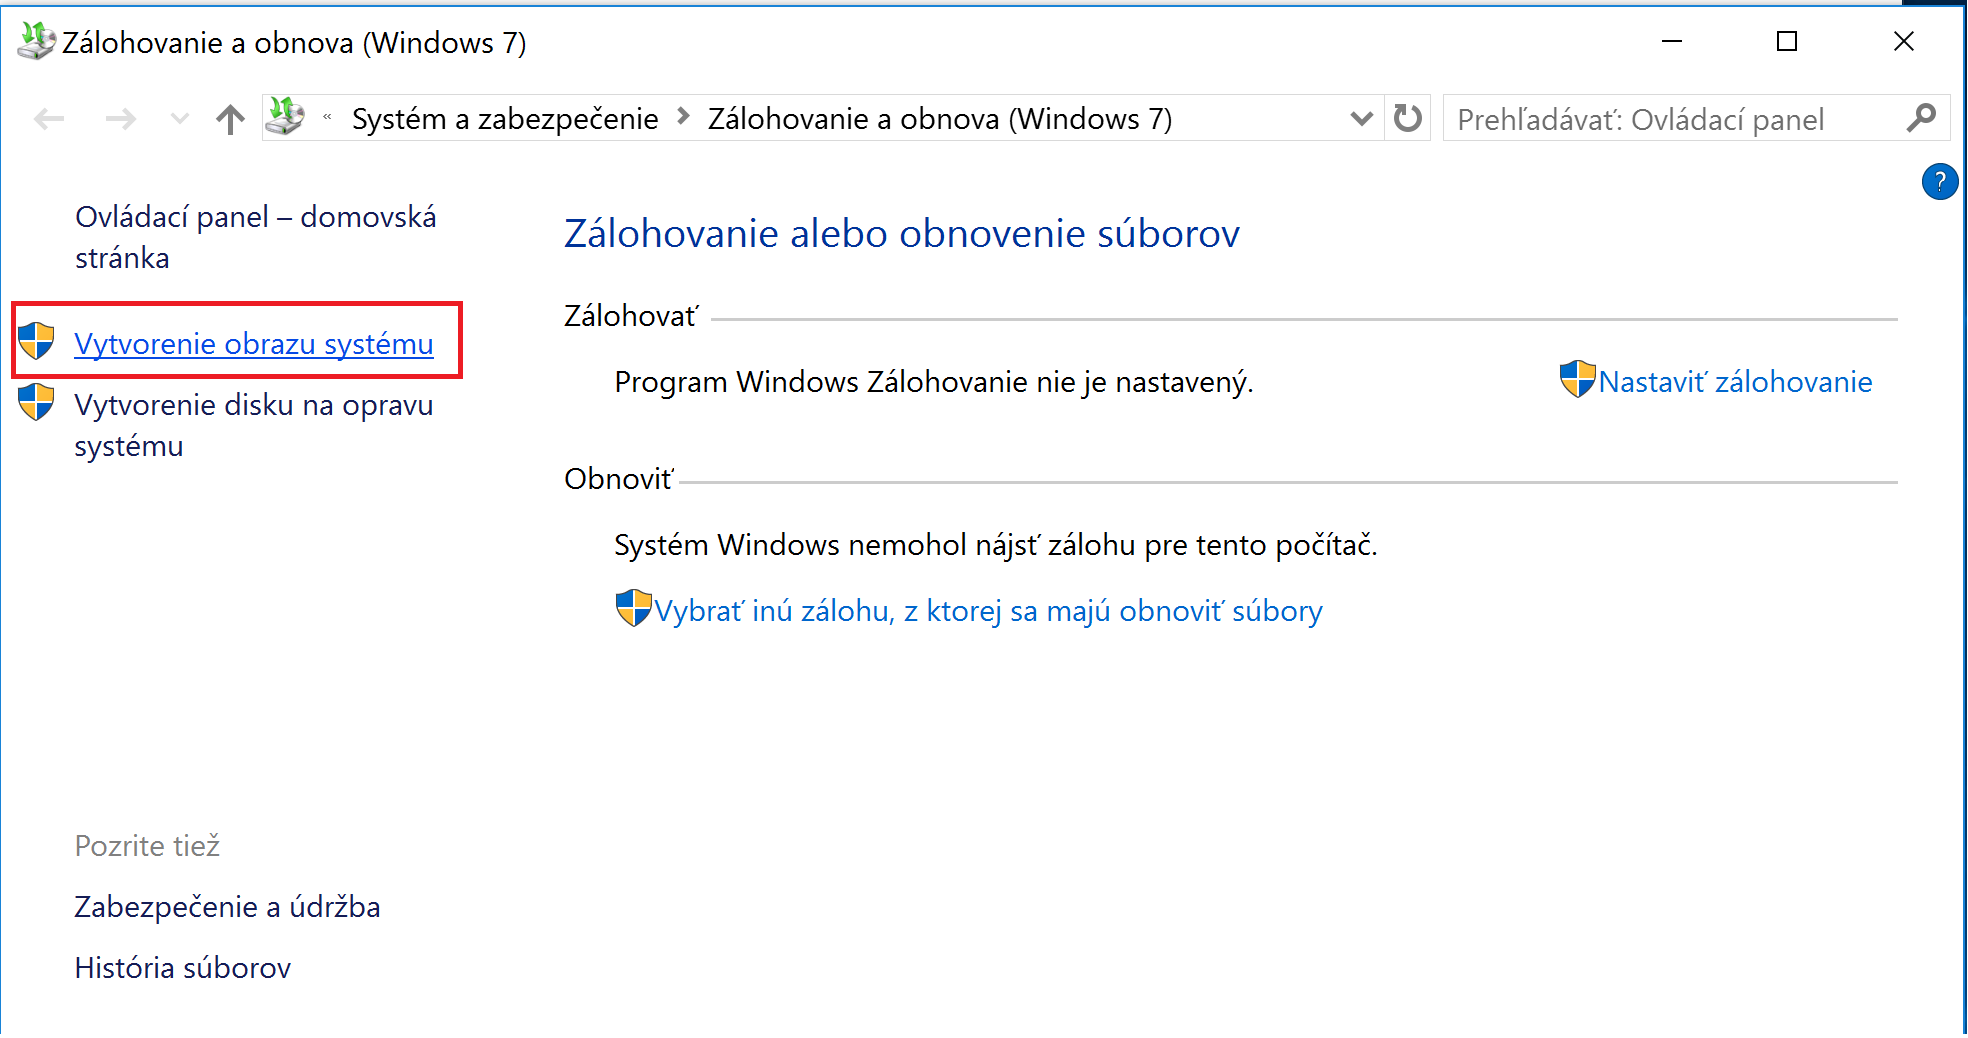The height and width of the screenshot is (1038, 1968).
Task: Click shield icon next to 'Vybrať inú zálohu'
Action: point(634,608)
